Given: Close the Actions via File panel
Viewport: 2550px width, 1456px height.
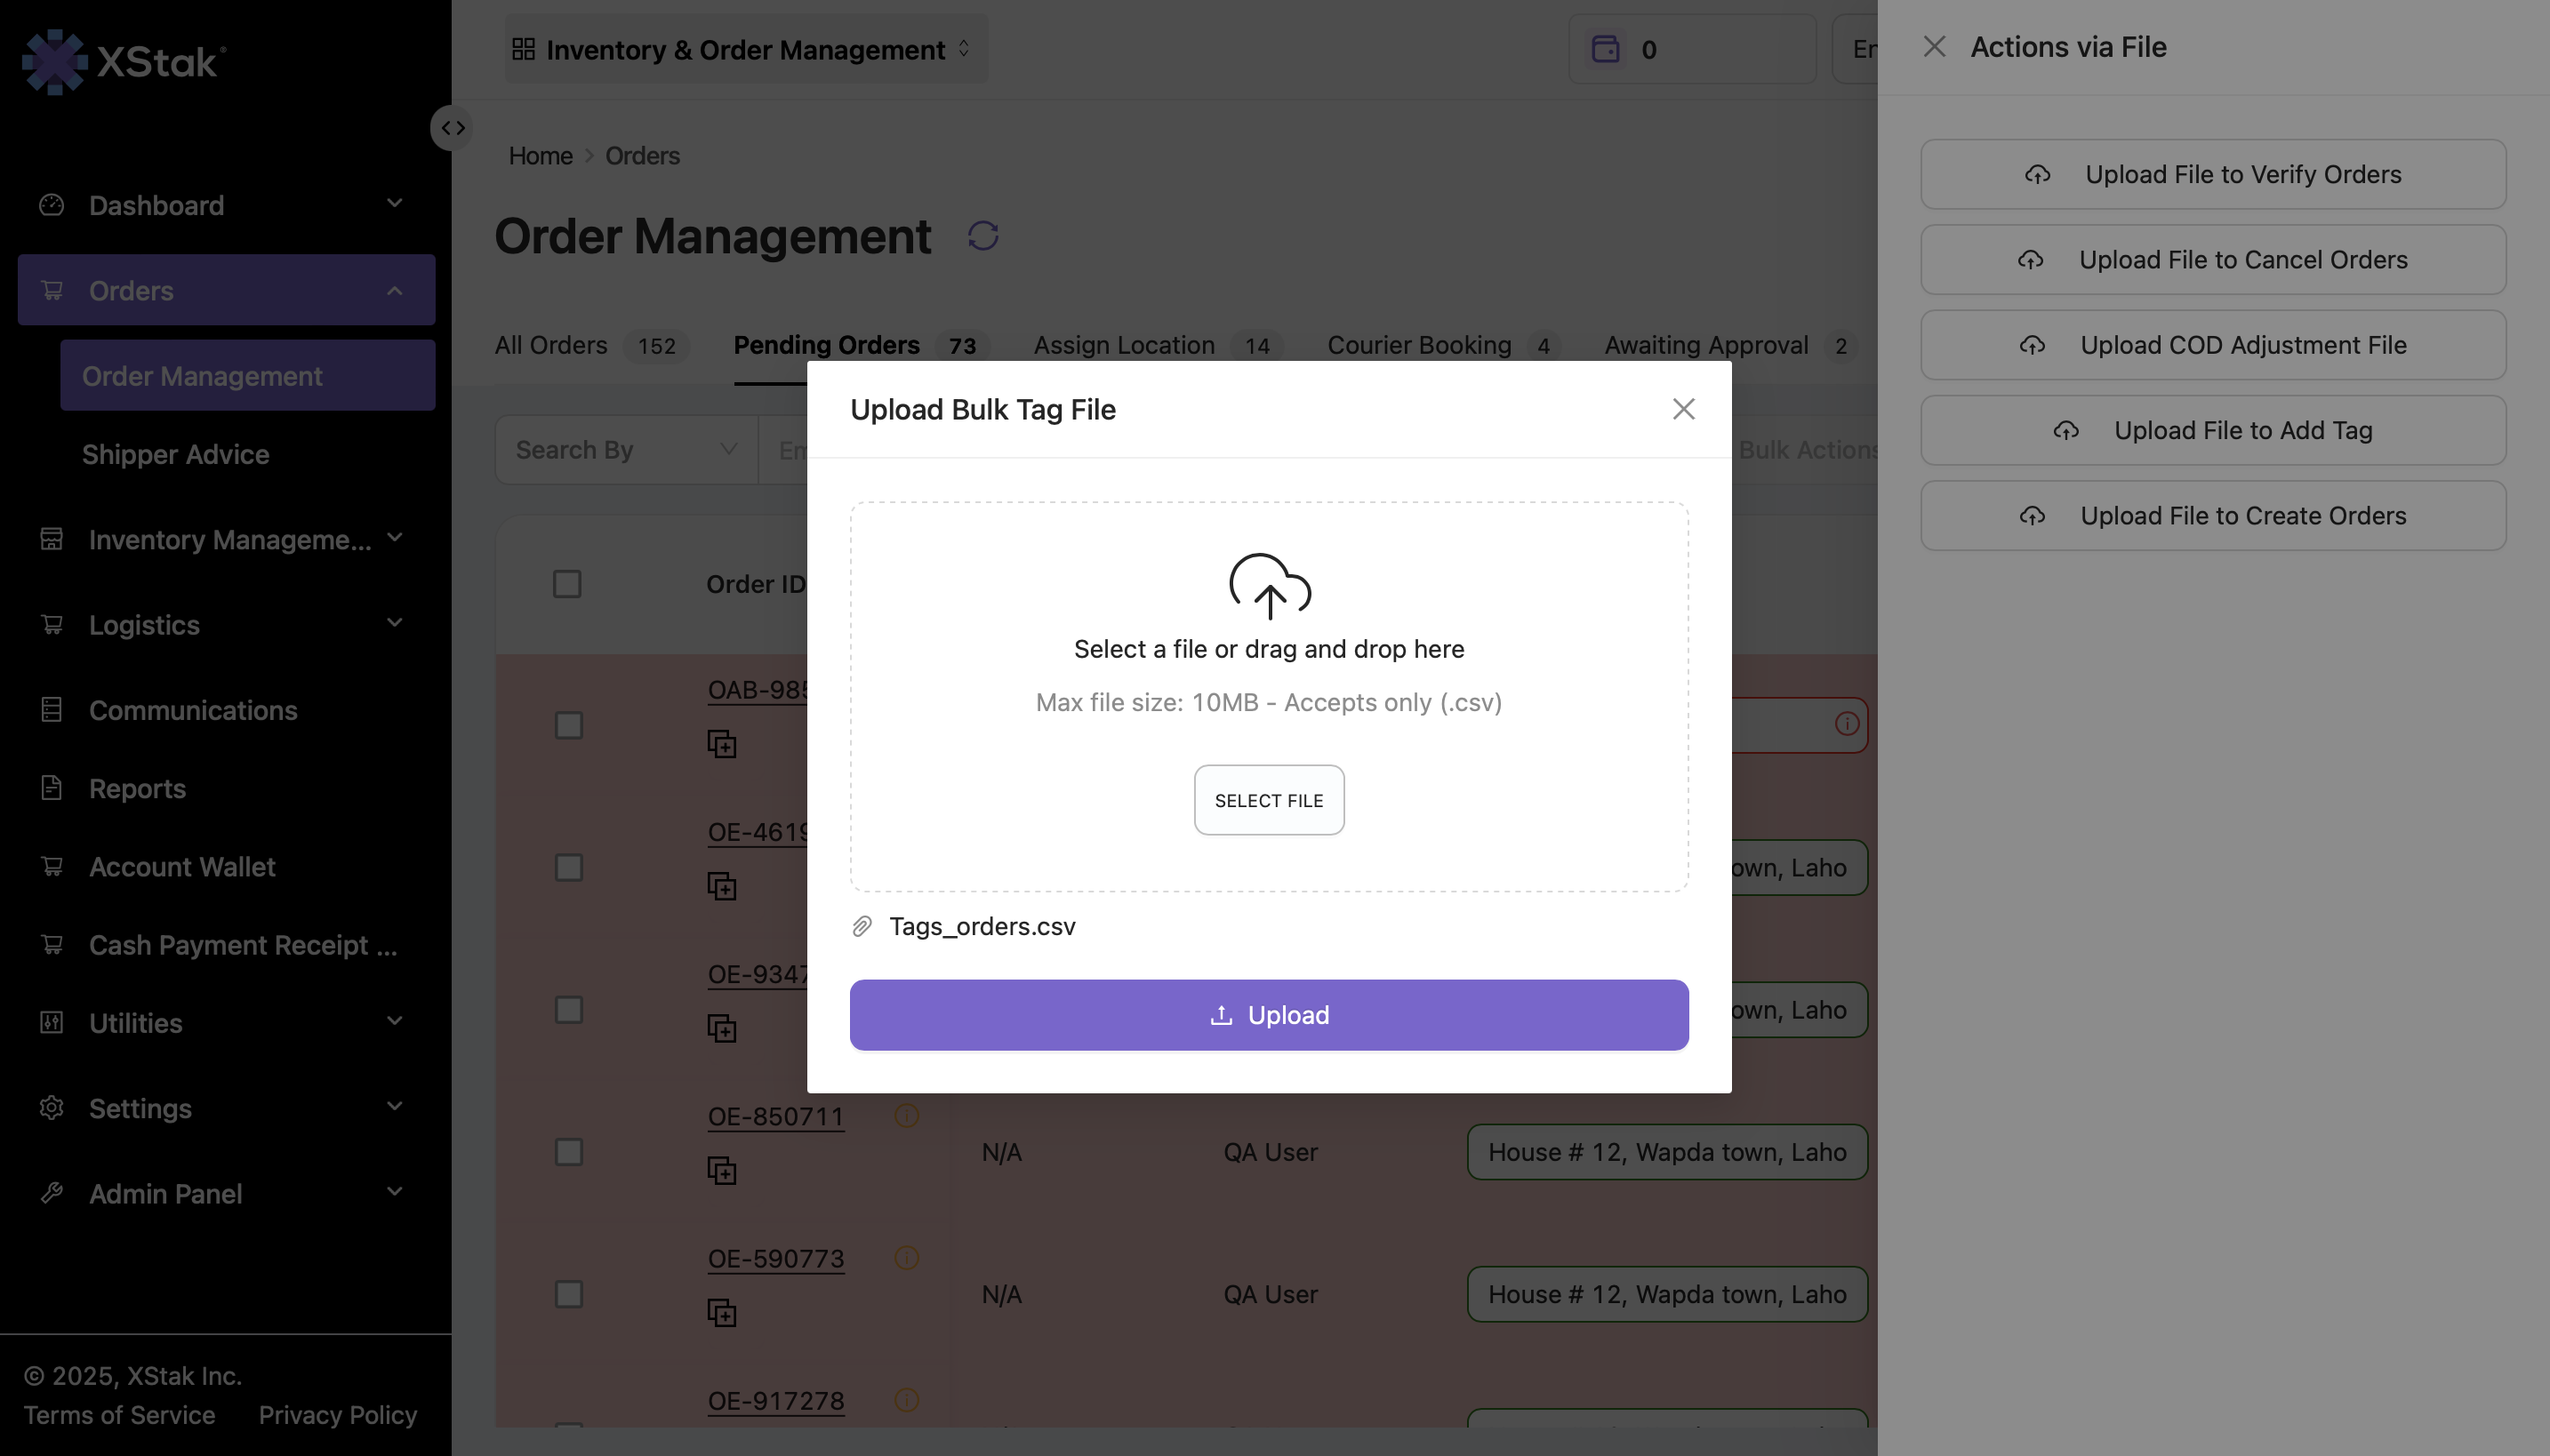Looking at the screenshot, I should (x=1934, y=47).
